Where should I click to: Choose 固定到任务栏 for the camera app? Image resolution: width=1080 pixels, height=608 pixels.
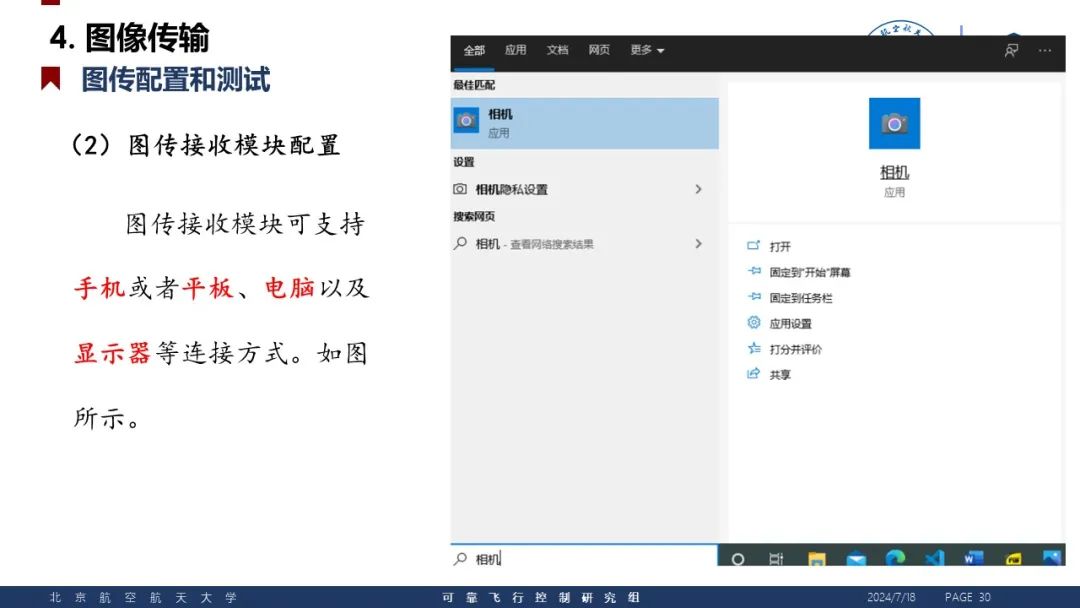pos(800,298)
